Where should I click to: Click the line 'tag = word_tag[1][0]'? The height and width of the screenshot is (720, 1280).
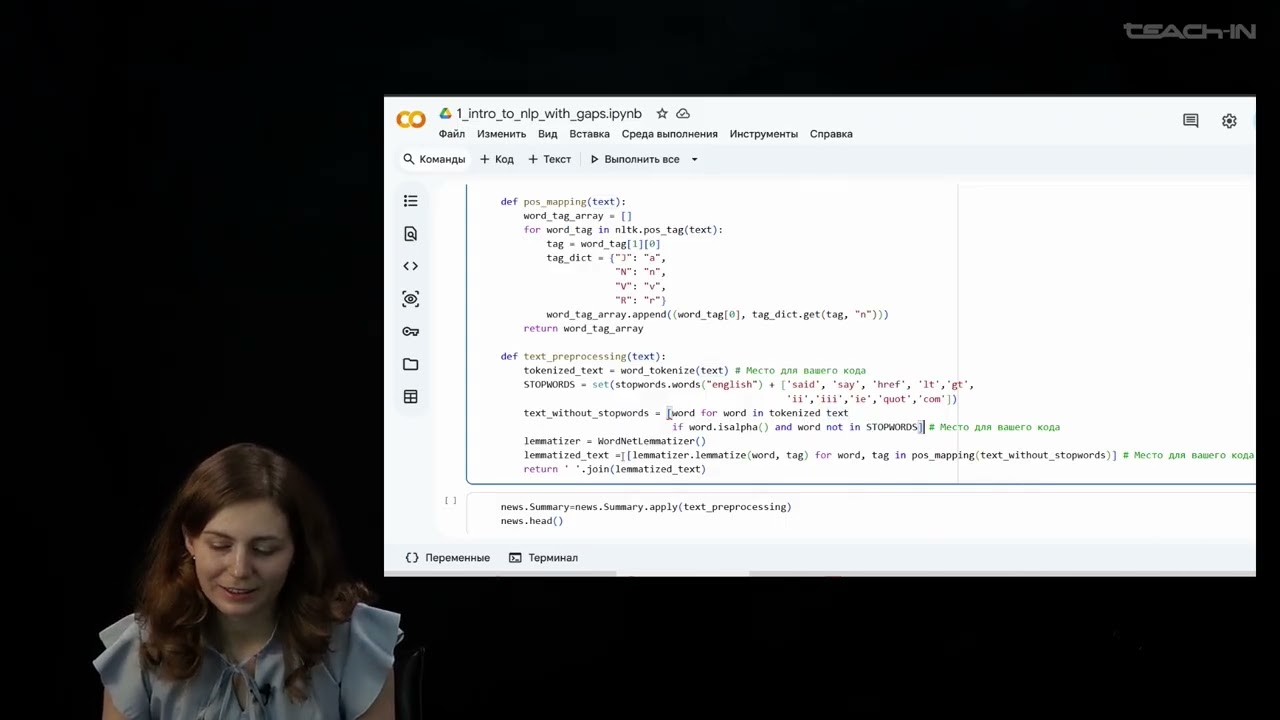603,244
